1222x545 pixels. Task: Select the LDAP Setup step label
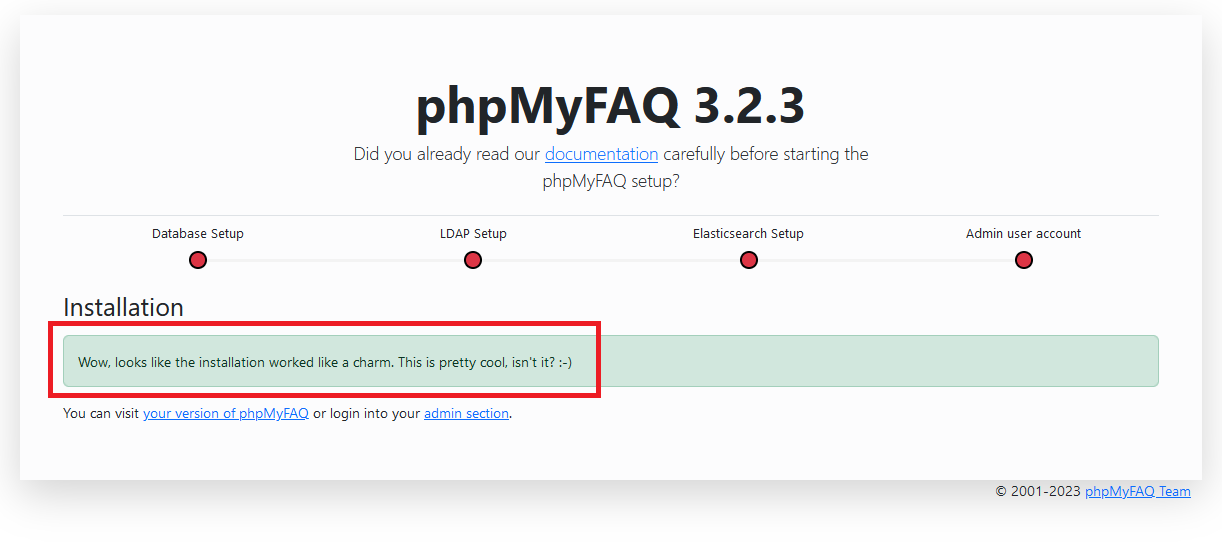[x=473, y=233]
